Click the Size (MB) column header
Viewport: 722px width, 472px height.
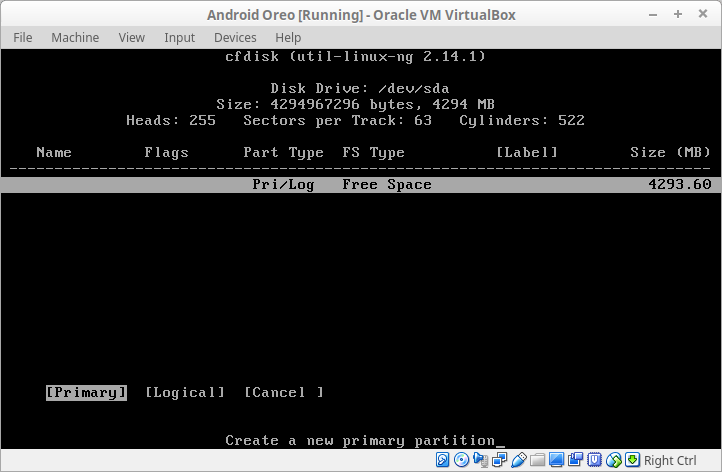(x=670, y=152)
